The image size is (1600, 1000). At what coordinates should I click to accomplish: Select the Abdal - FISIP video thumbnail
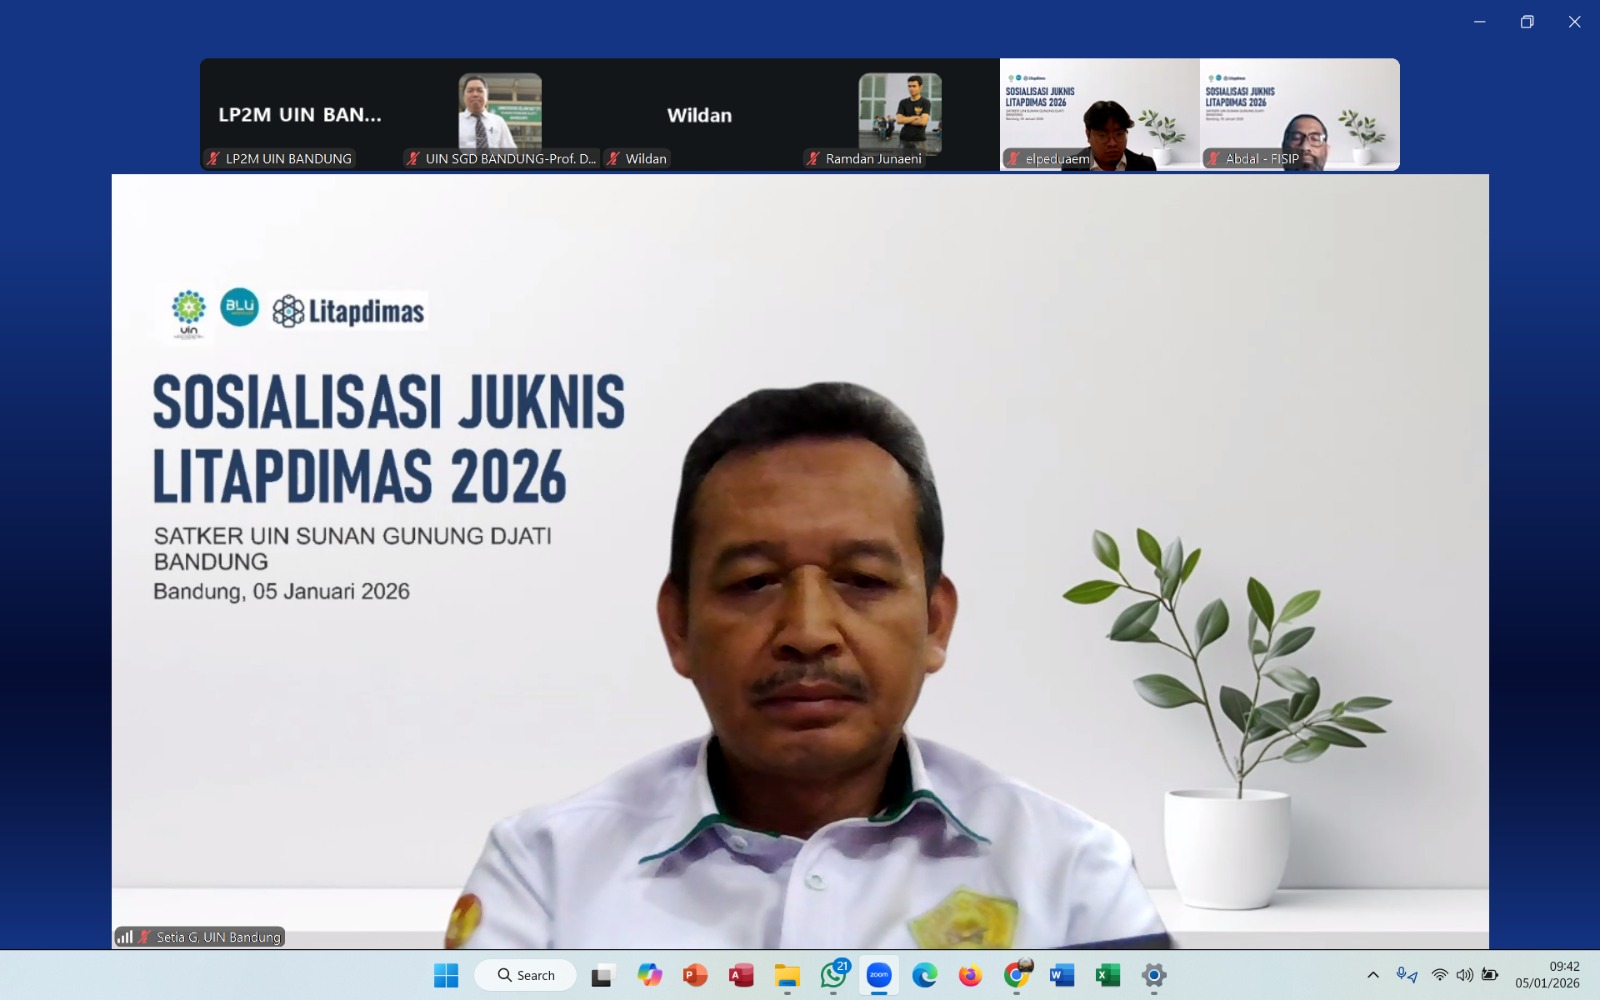[x=1300, y=114]
